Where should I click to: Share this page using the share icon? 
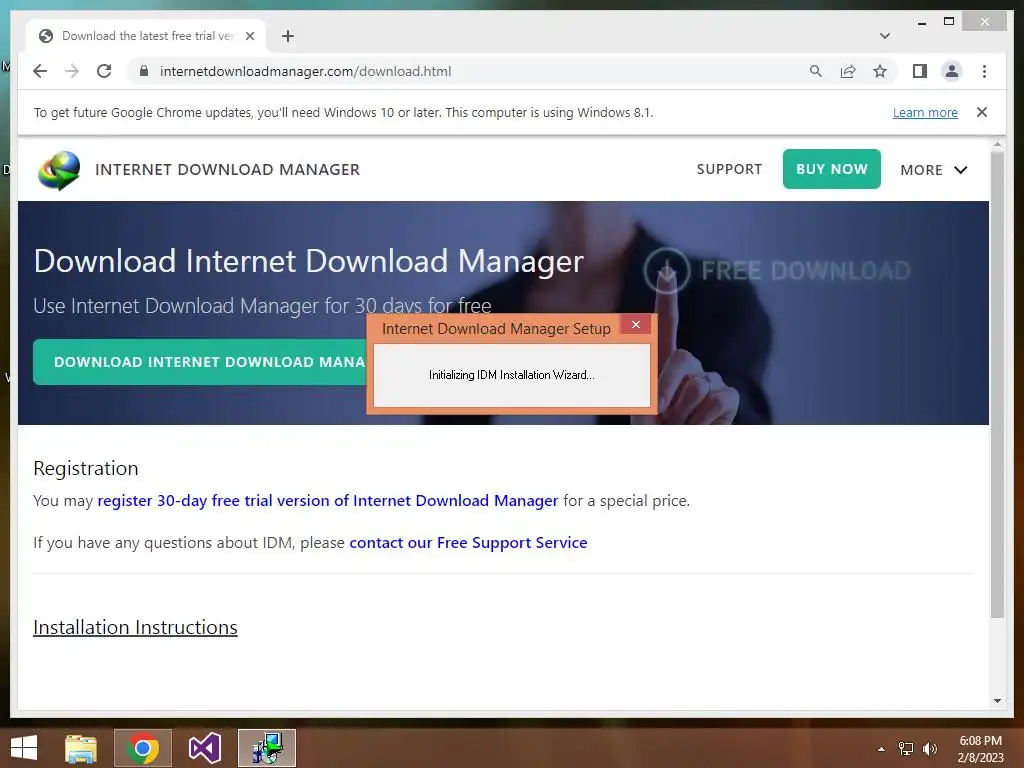(848, 71)
